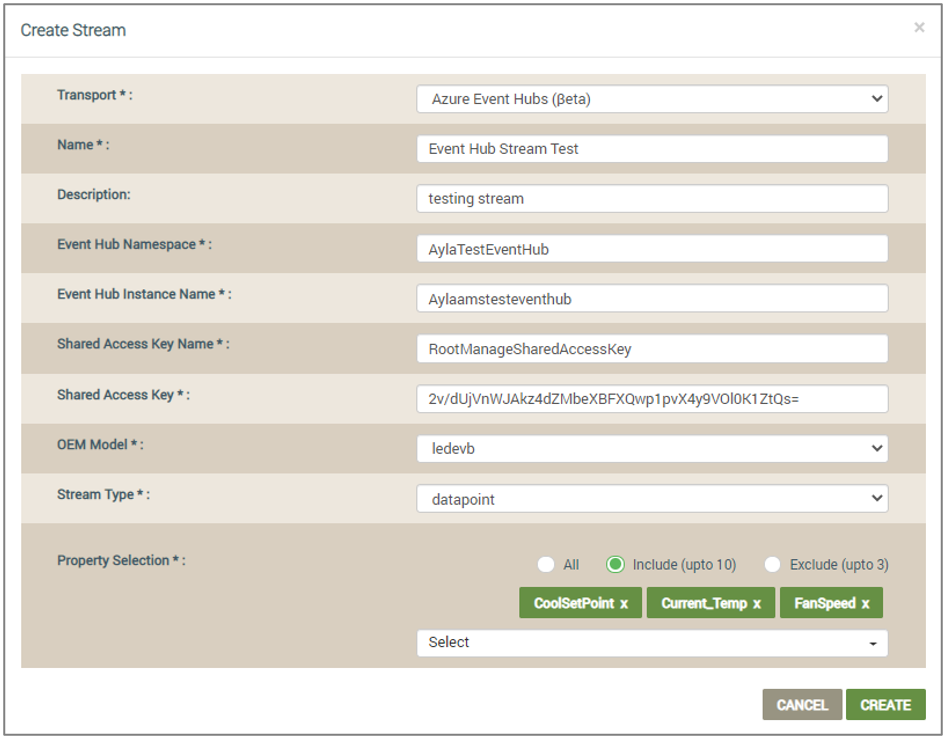
Task: Click the Event Hub Instance Name field
Action: [652, 298]
